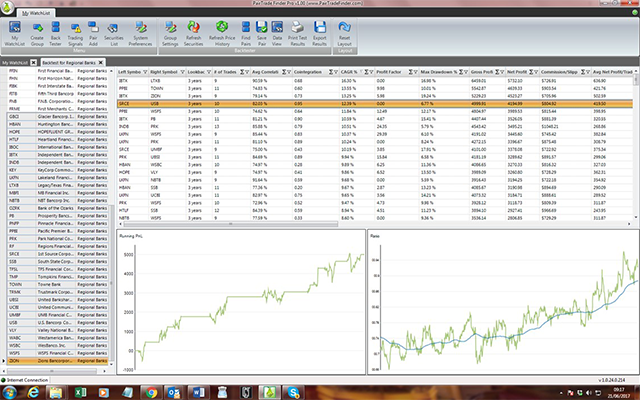
Task: Open filter dropdown on Right Symbol column
Action: [182, 74]
